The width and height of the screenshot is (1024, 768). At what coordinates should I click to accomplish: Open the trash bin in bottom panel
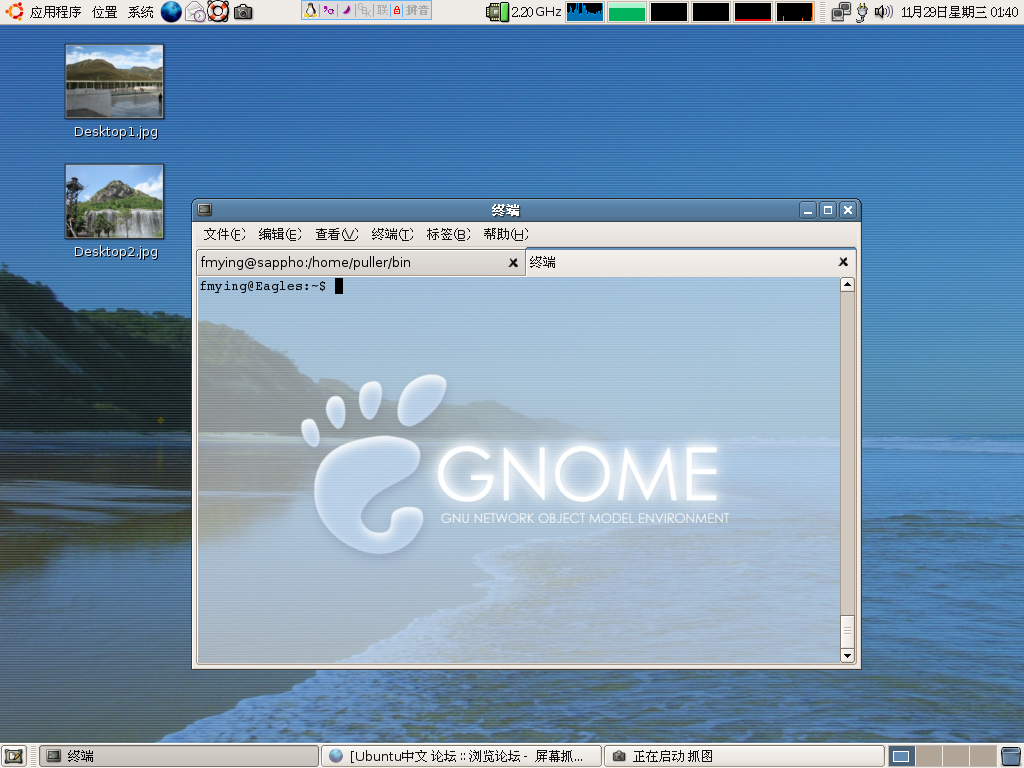click(1010, 757)
